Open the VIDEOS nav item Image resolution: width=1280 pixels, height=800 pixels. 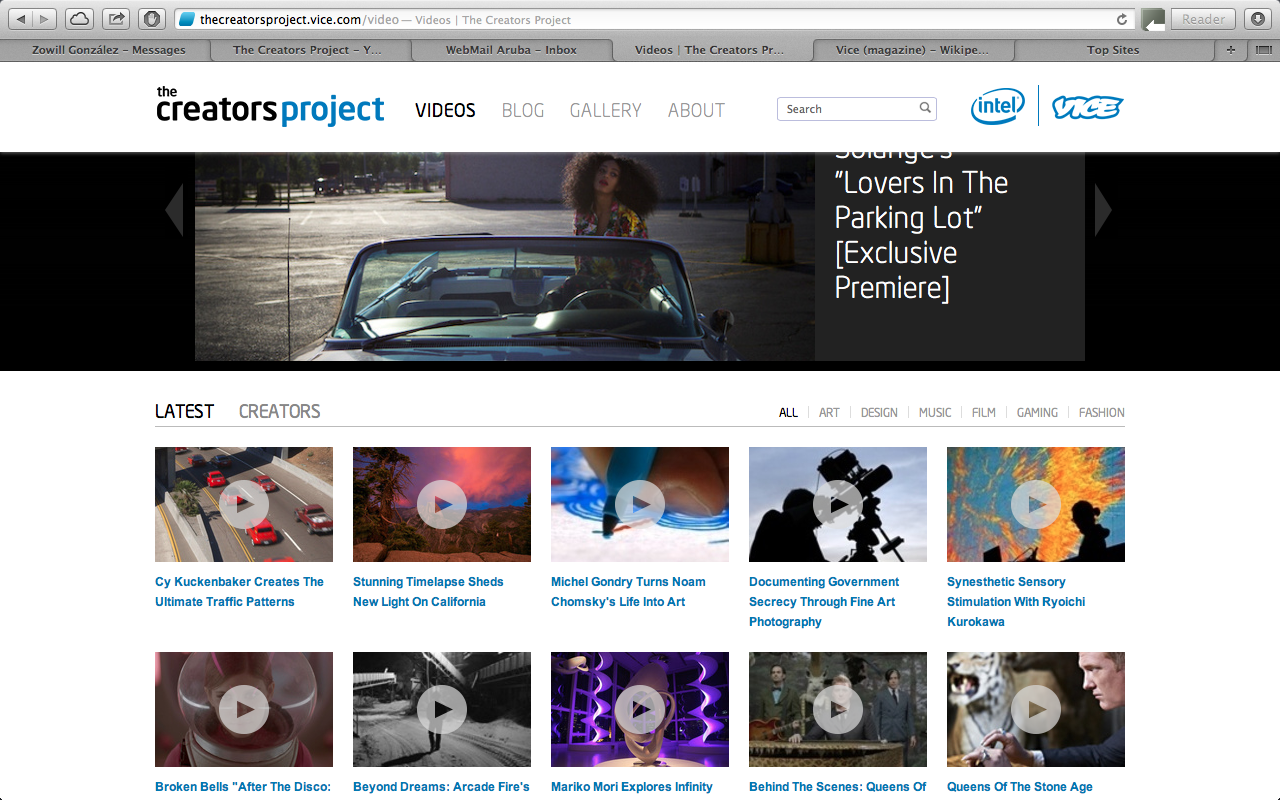[x=445, y=110]
